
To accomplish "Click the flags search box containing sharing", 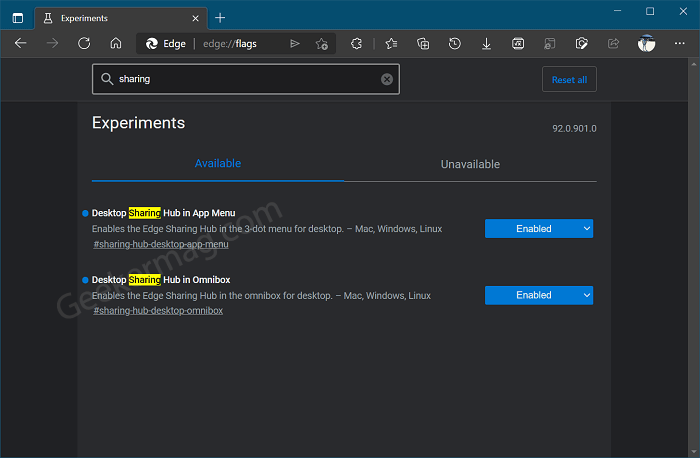I will coord(246,79).
